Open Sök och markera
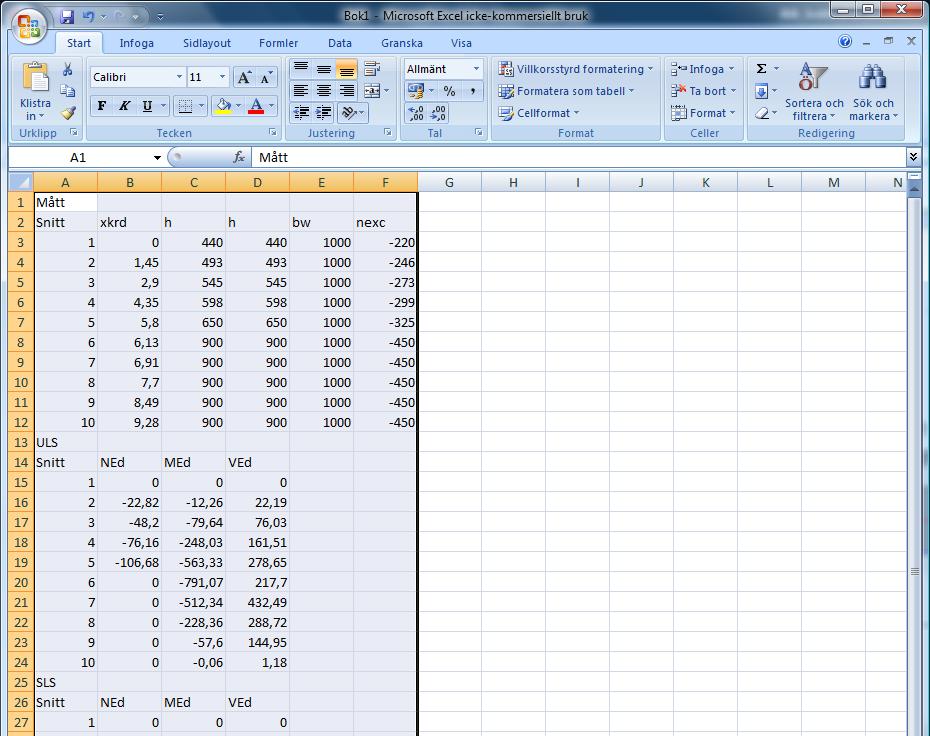Viewport: 930px width, 736px height. 872,92
